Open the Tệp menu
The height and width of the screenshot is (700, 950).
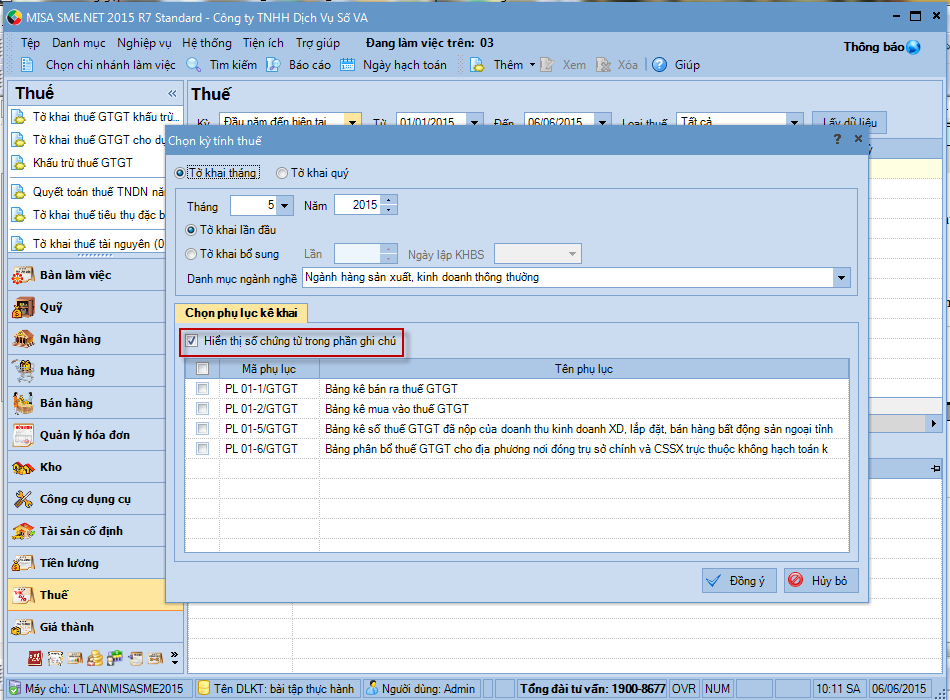point(30,43)
